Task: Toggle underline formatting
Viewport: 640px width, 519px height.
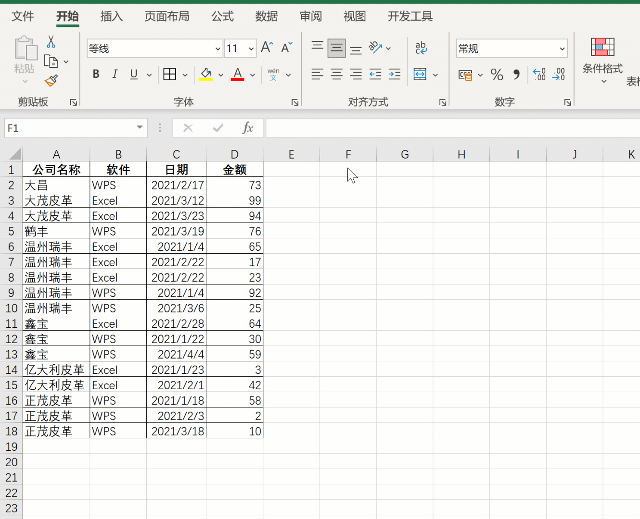Action: pos(133,74)
